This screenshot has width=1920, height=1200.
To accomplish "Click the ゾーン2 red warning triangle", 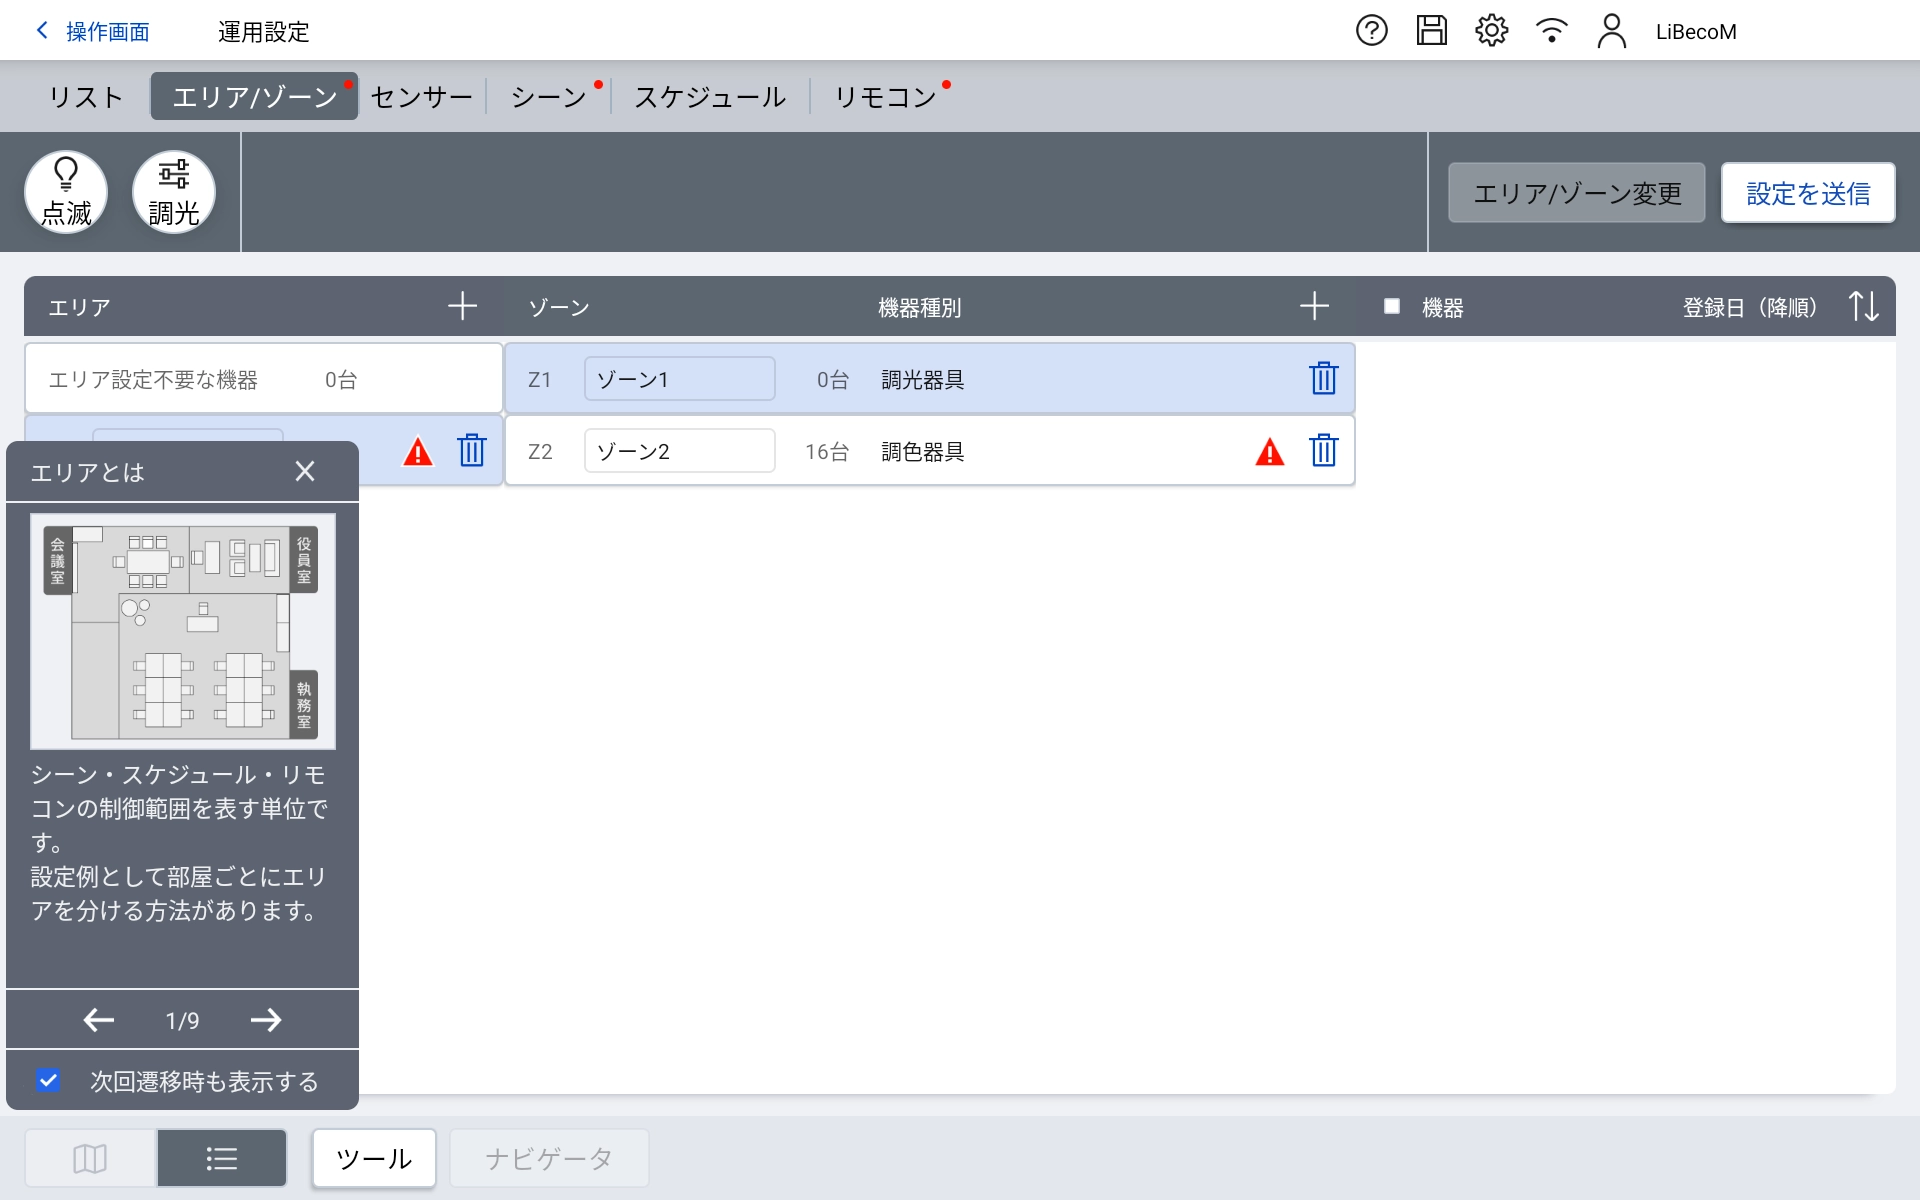I will tap(1269, 452).
